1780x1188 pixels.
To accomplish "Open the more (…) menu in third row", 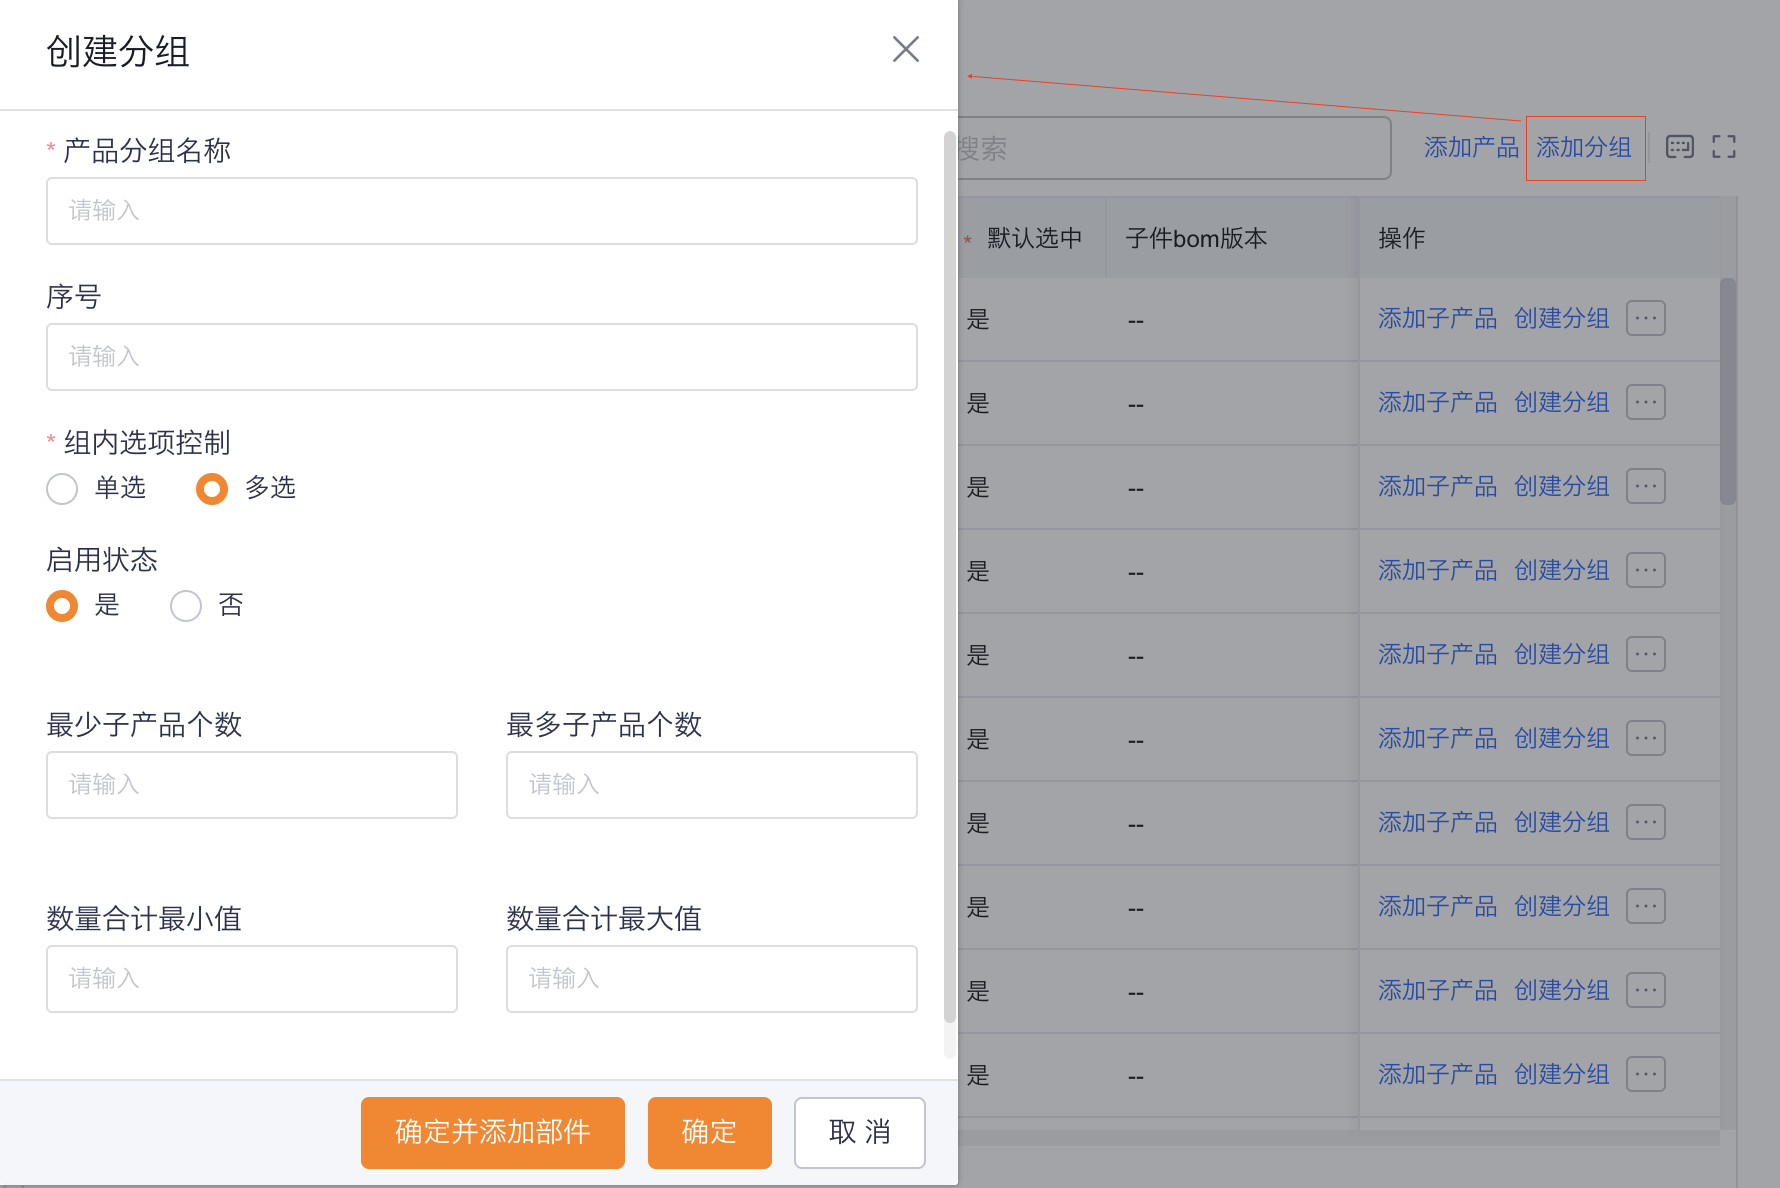I will tap(1646, 486).
